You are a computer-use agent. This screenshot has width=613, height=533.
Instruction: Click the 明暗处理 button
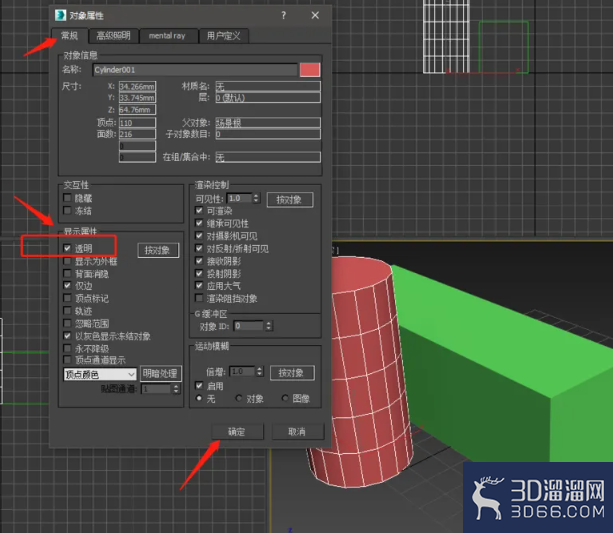click(x=160, y=373)
